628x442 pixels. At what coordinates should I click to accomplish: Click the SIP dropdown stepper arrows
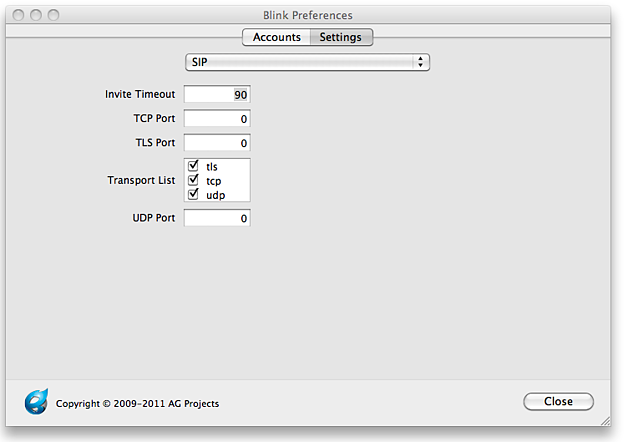[x=420, y=62]
